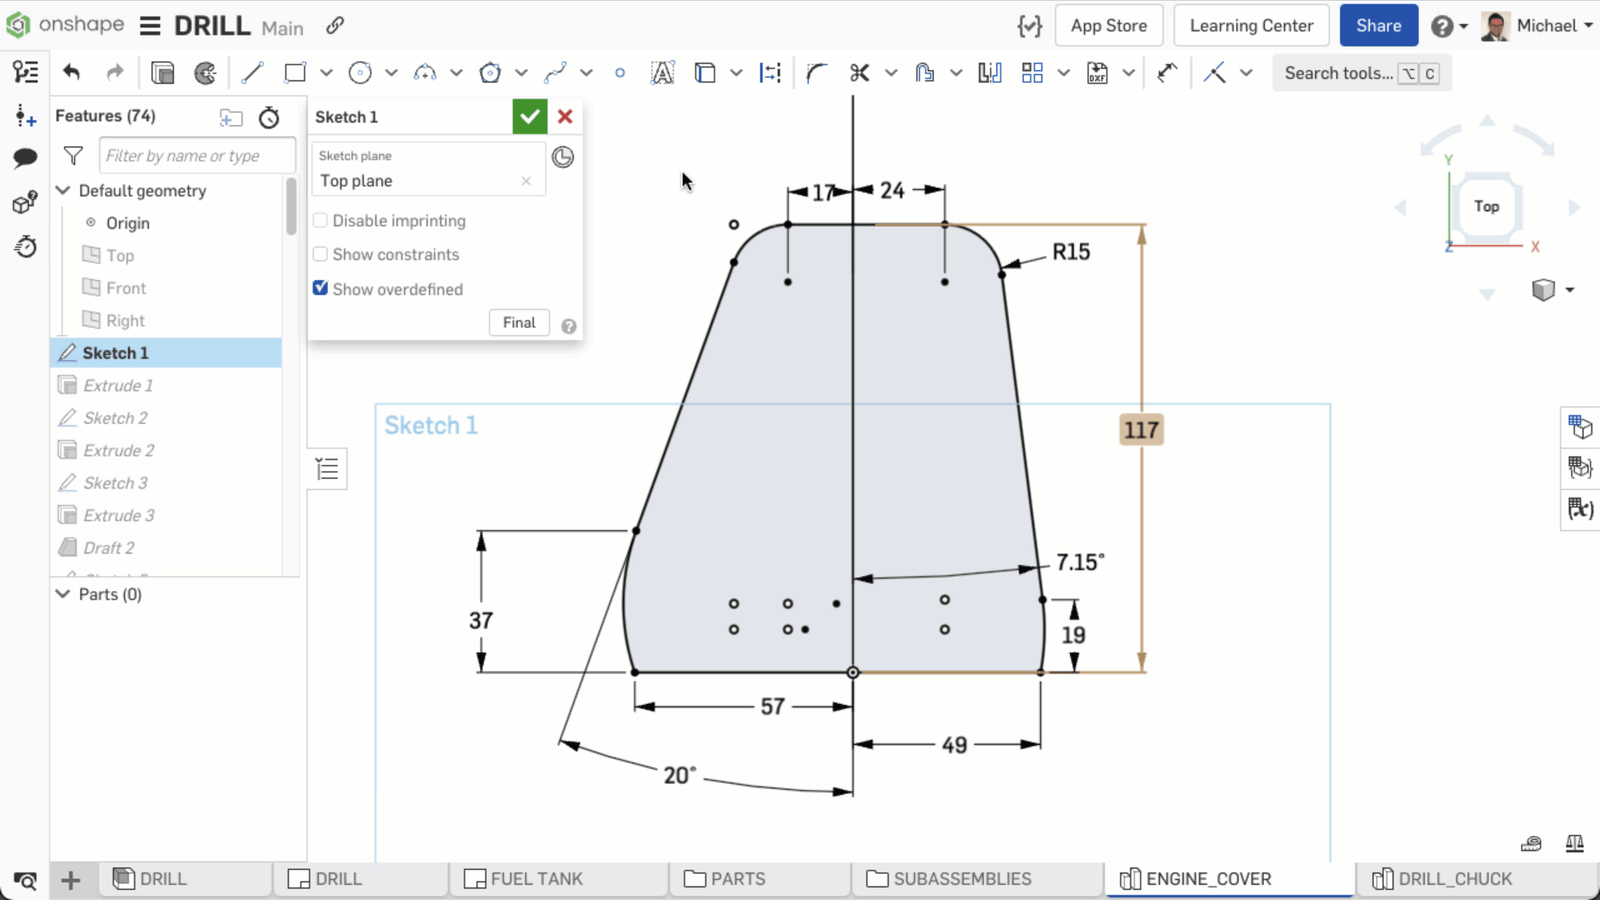Enable Show constraints checkbox
The height and width of the screenshot is (900, 1600).
[x=321, y=255]
